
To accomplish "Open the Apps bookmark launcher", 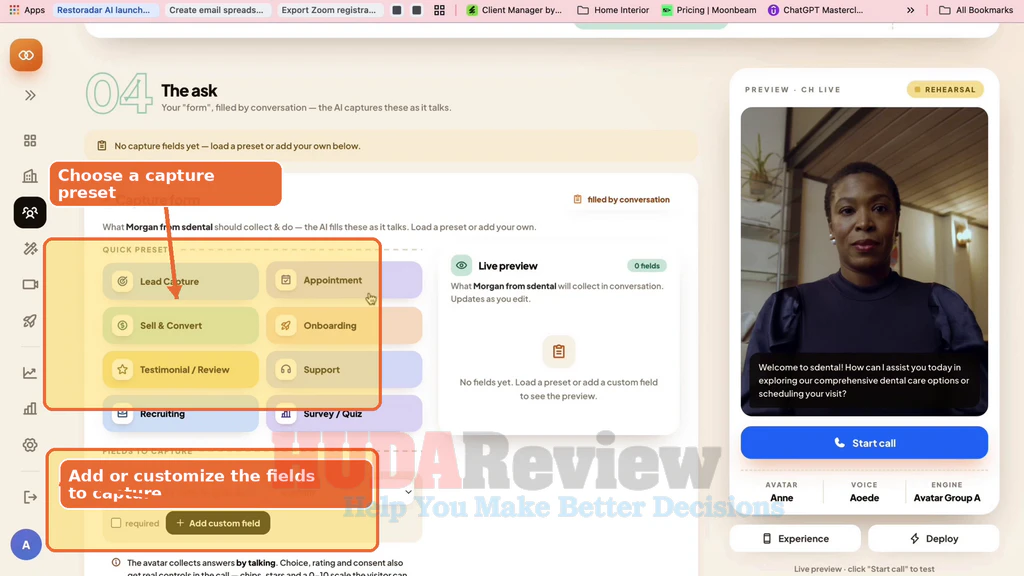I will point(27,10).
